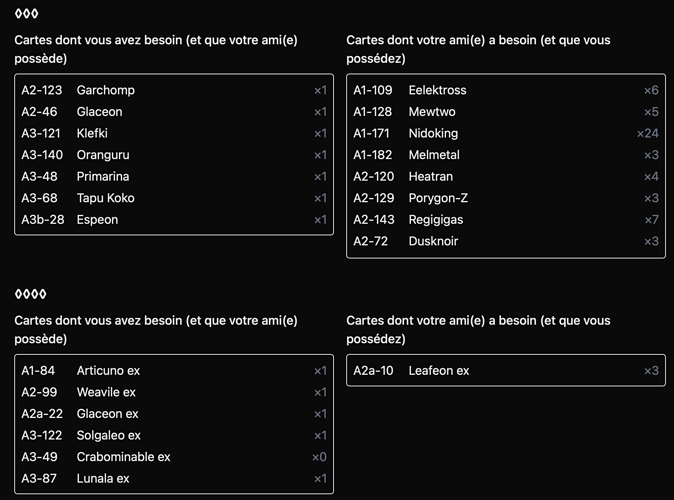Image resolution: width=674 pixels, height=500 pixels.
Task: Choose the Porygon-Z card row
Action: (505, 198)
